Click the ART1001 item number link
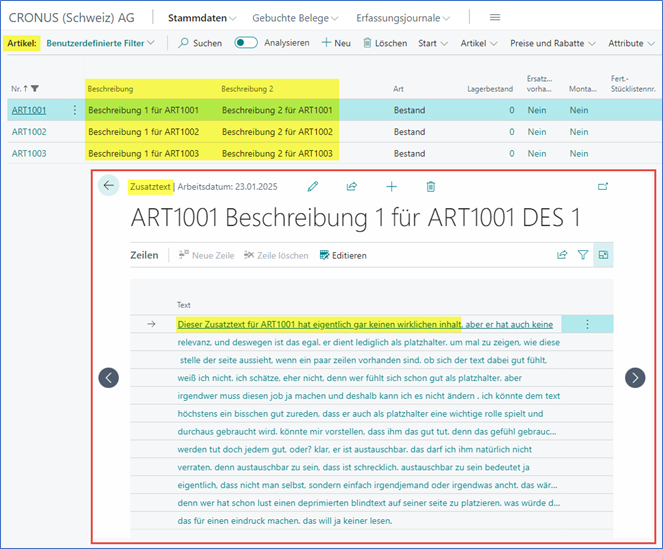The image size is (663, 549). pyautogui.click(x=29, y=110)
